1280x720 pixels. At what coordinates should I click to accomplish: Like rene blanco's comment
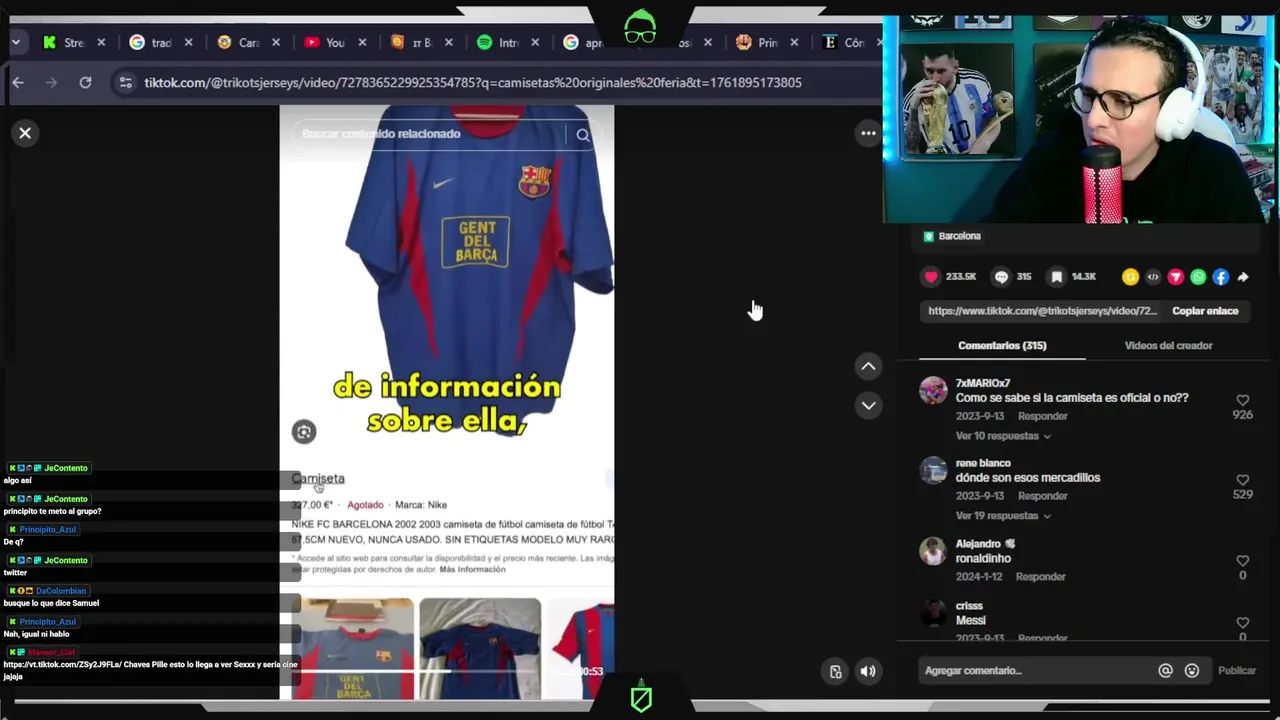pos(1242,480)
